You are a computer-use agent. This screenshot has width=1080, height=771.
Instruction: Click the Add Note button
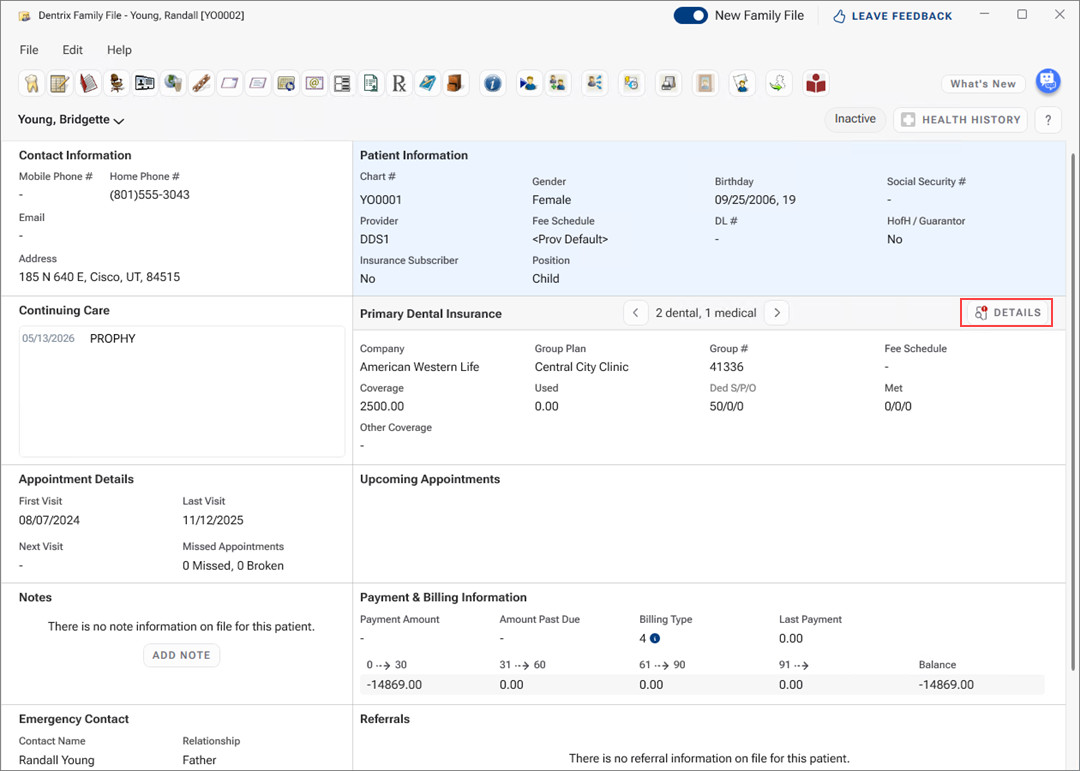[181, 655]
